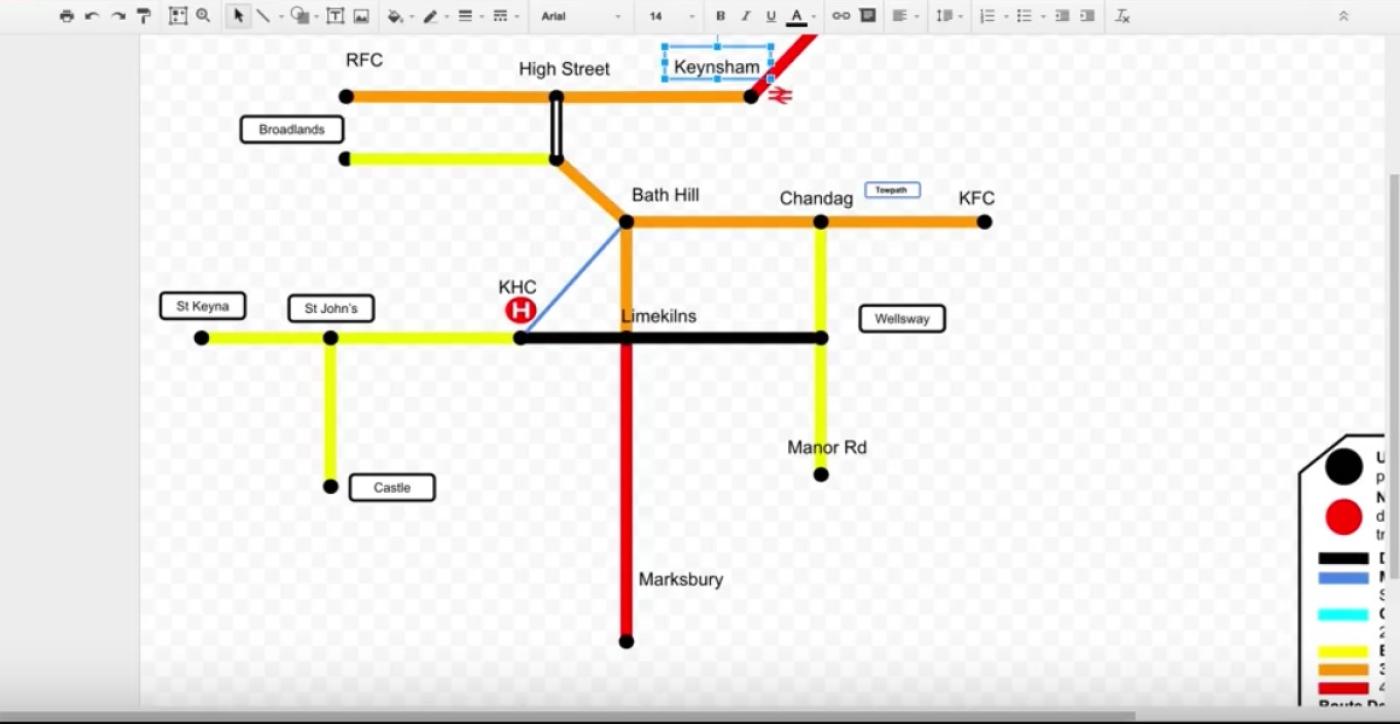Add a comment
The height and width of the screenshot is (724, 1400).
click(x=869, y=16)
